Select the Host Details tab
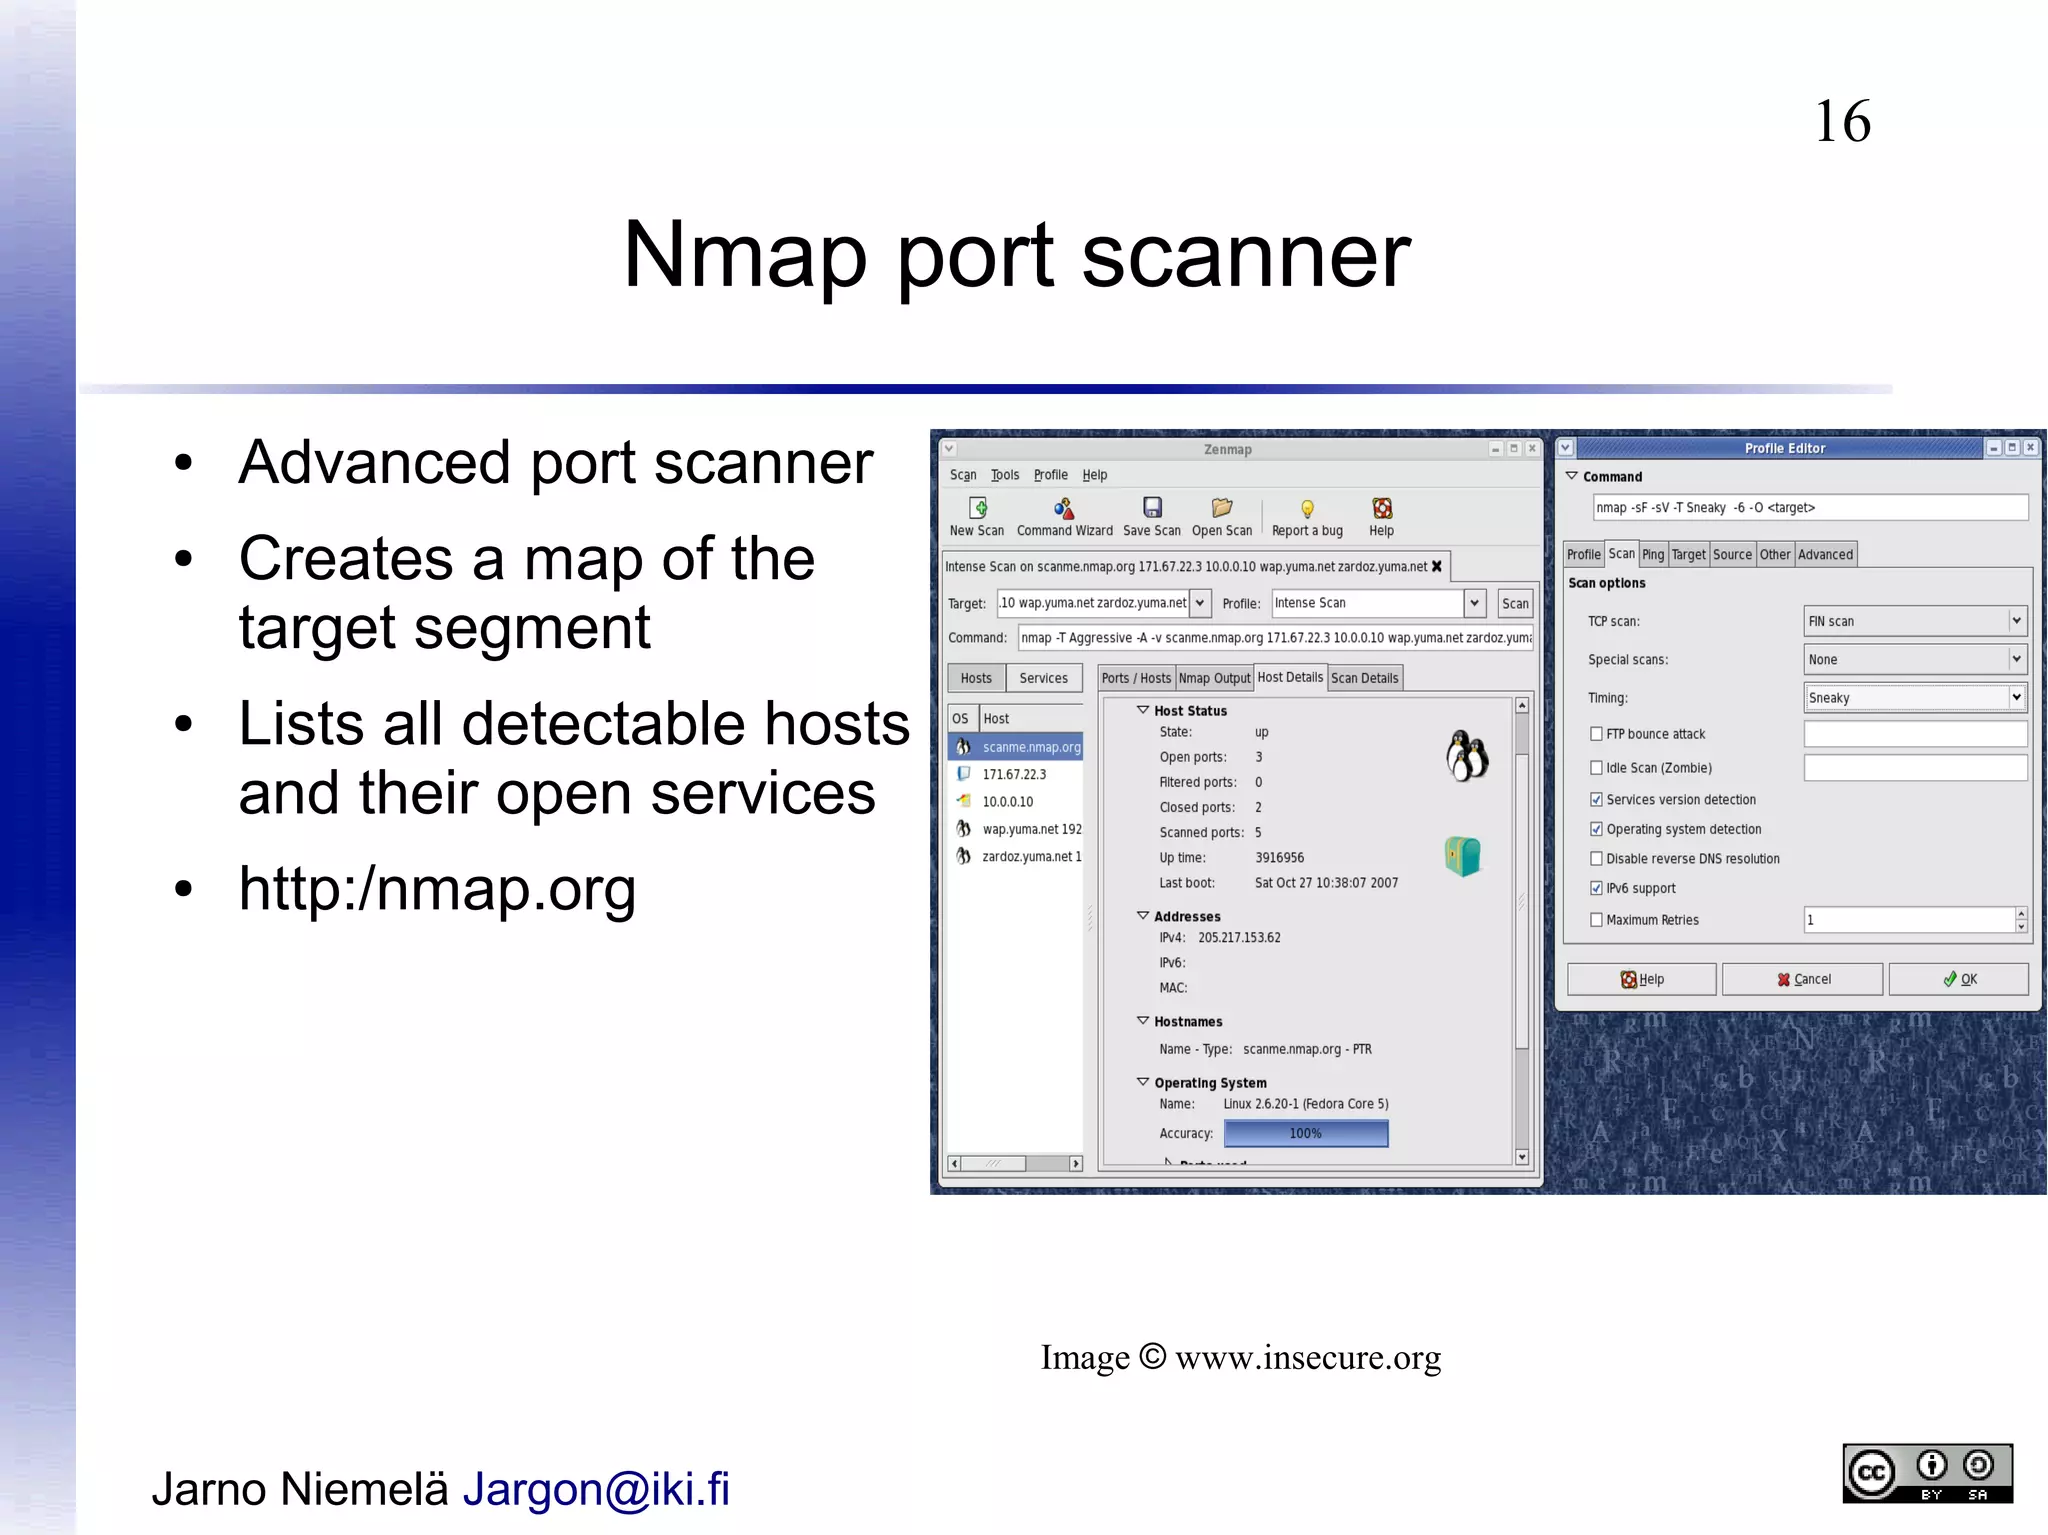This screenshot has width=2048, height=1535. coord(1290,677)
